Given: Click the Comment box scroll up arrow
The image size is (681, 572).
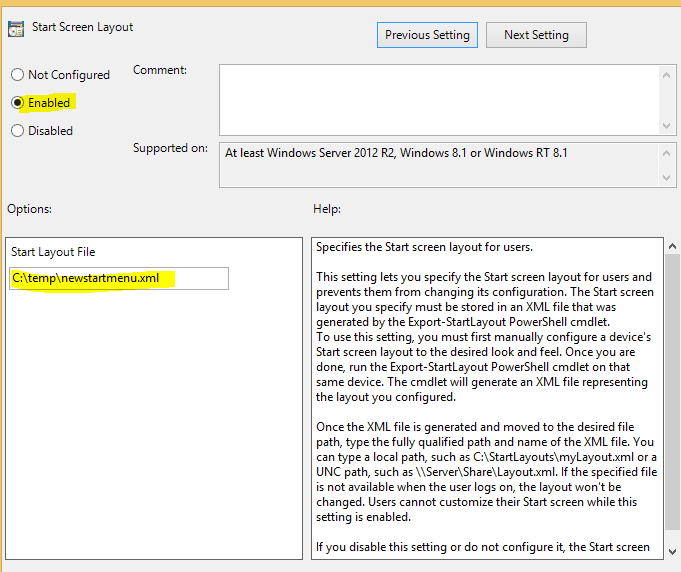Looking at the screenshot, I should point(667,75).
